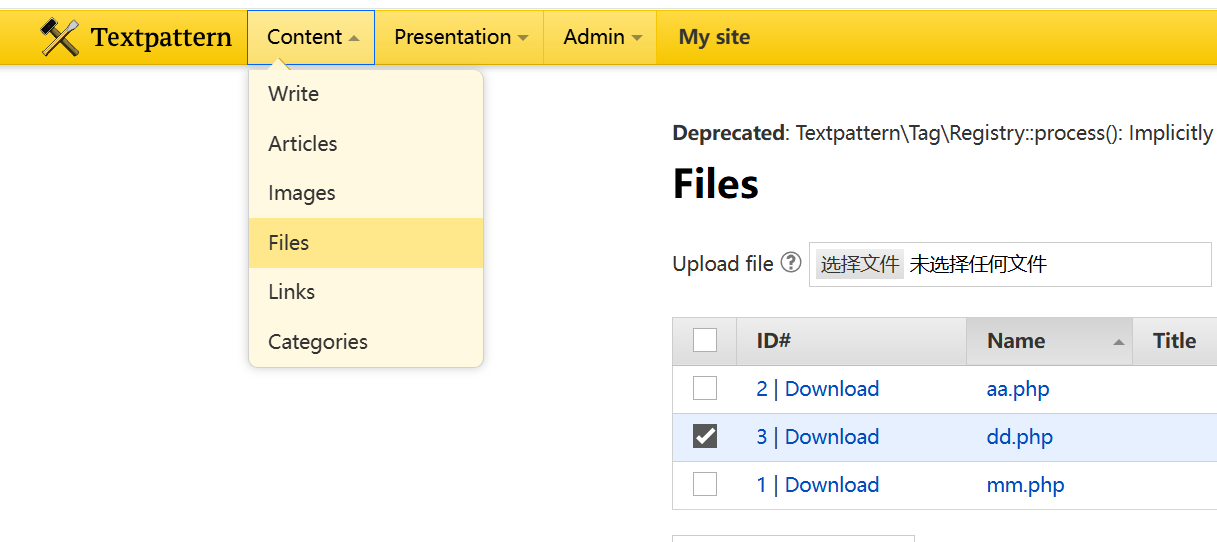Uncheck the checkbox for dd.php row
Image resolution: width=1217 pixels, height=542 pixels.
click(x=705, y=436)
